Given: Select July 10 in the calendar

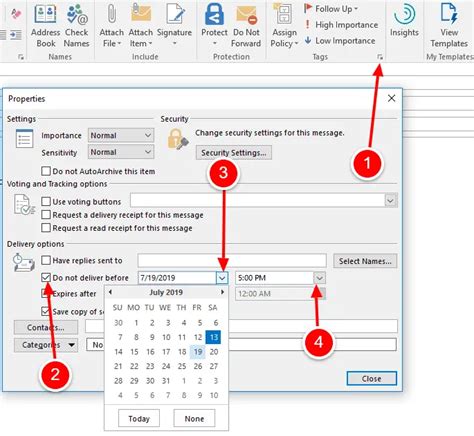Looking at the screenshot, I should (x=166, y=337).
